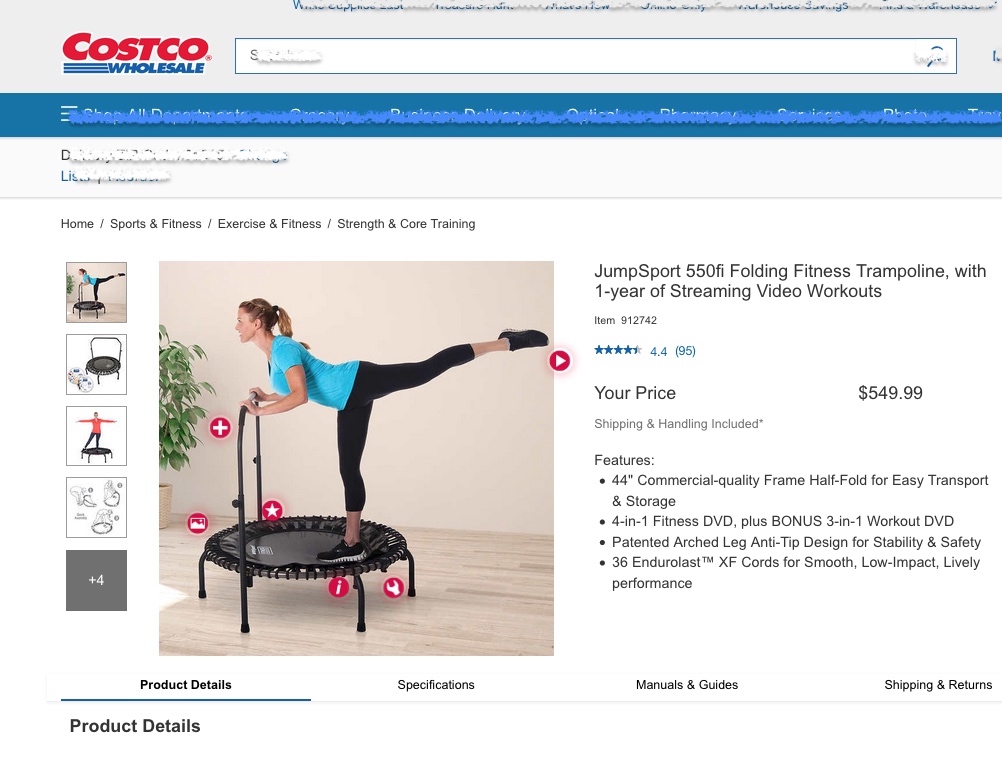Open the 95 reviews rating link
Image resolution: width=1002 pixels, height=766 pixels.
pos(684,351)
